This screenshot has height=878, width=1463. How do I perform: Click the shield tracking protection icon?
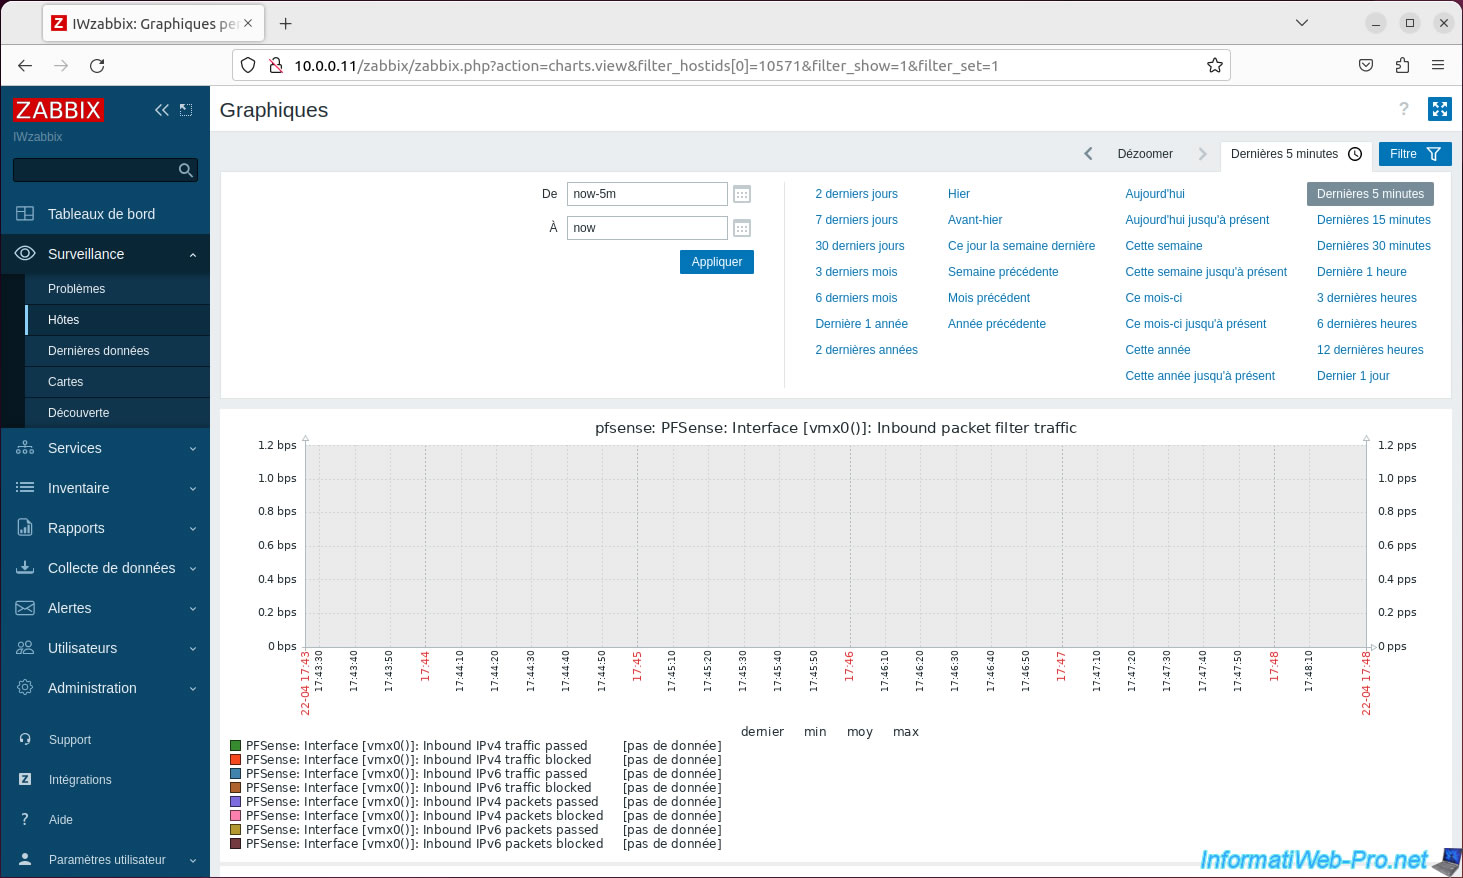[248, 65]
